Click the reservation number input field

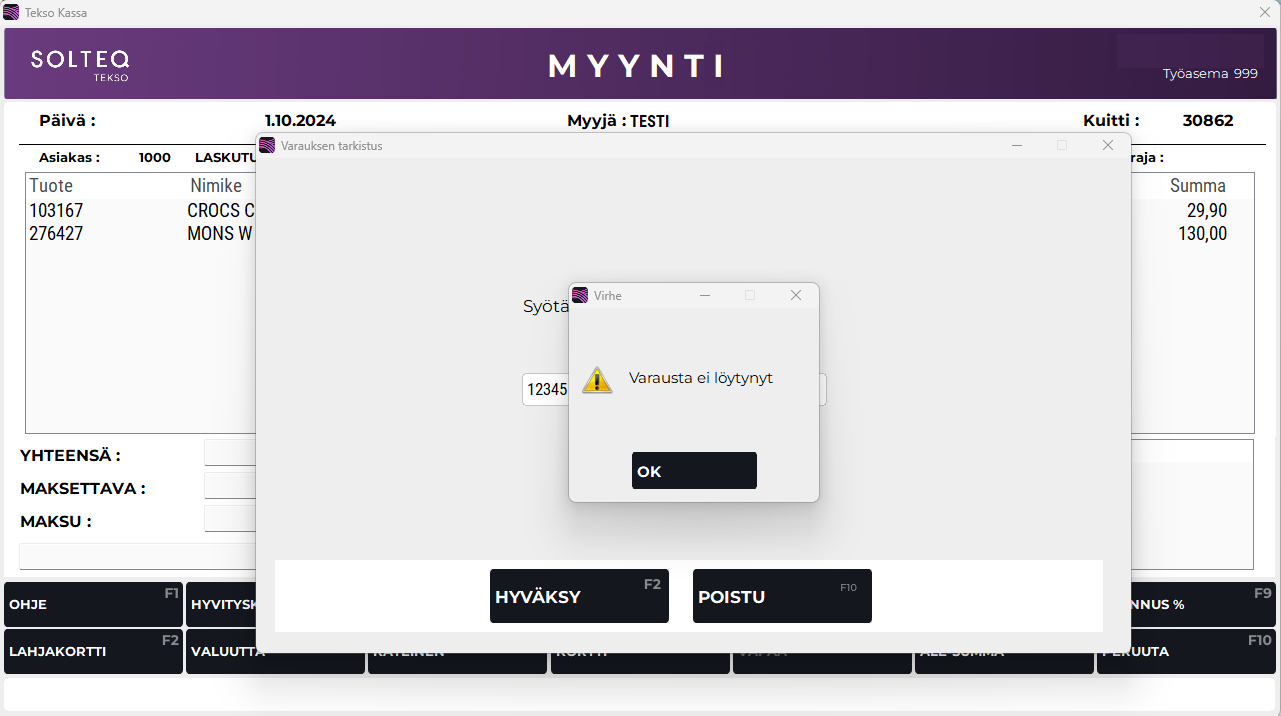tap(544, 390)
